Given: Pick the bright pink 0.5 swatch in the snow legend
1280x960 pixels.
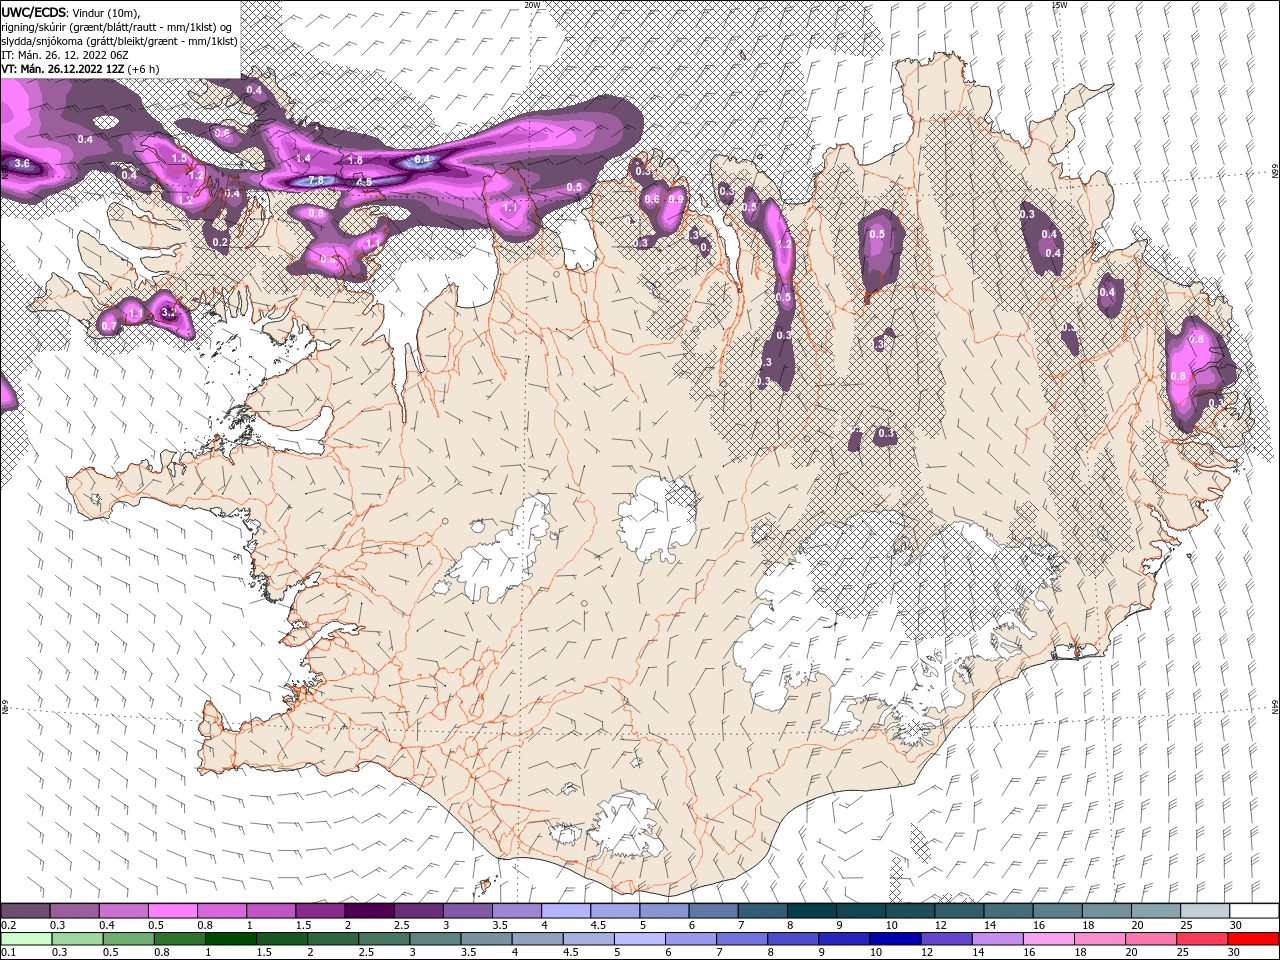Looking at the screenshot, I should 172,911.
